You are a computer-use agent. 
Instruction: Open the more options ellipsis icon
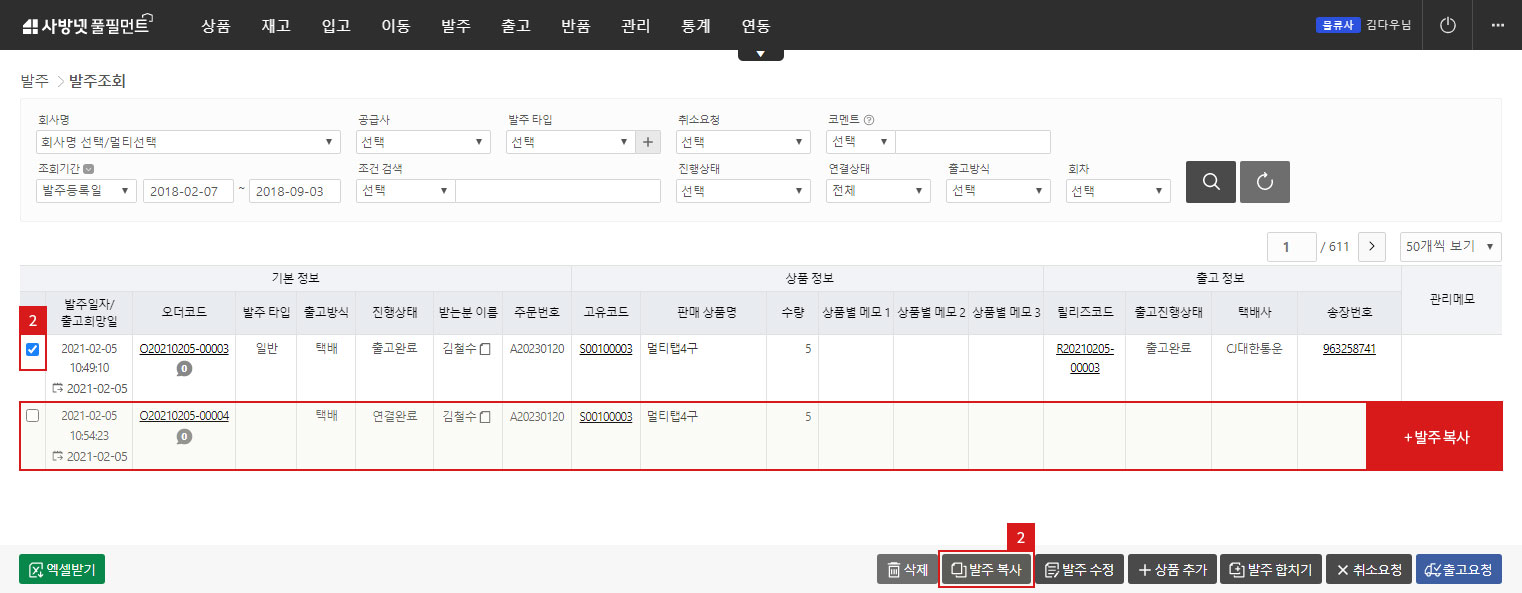(1498, 25)
